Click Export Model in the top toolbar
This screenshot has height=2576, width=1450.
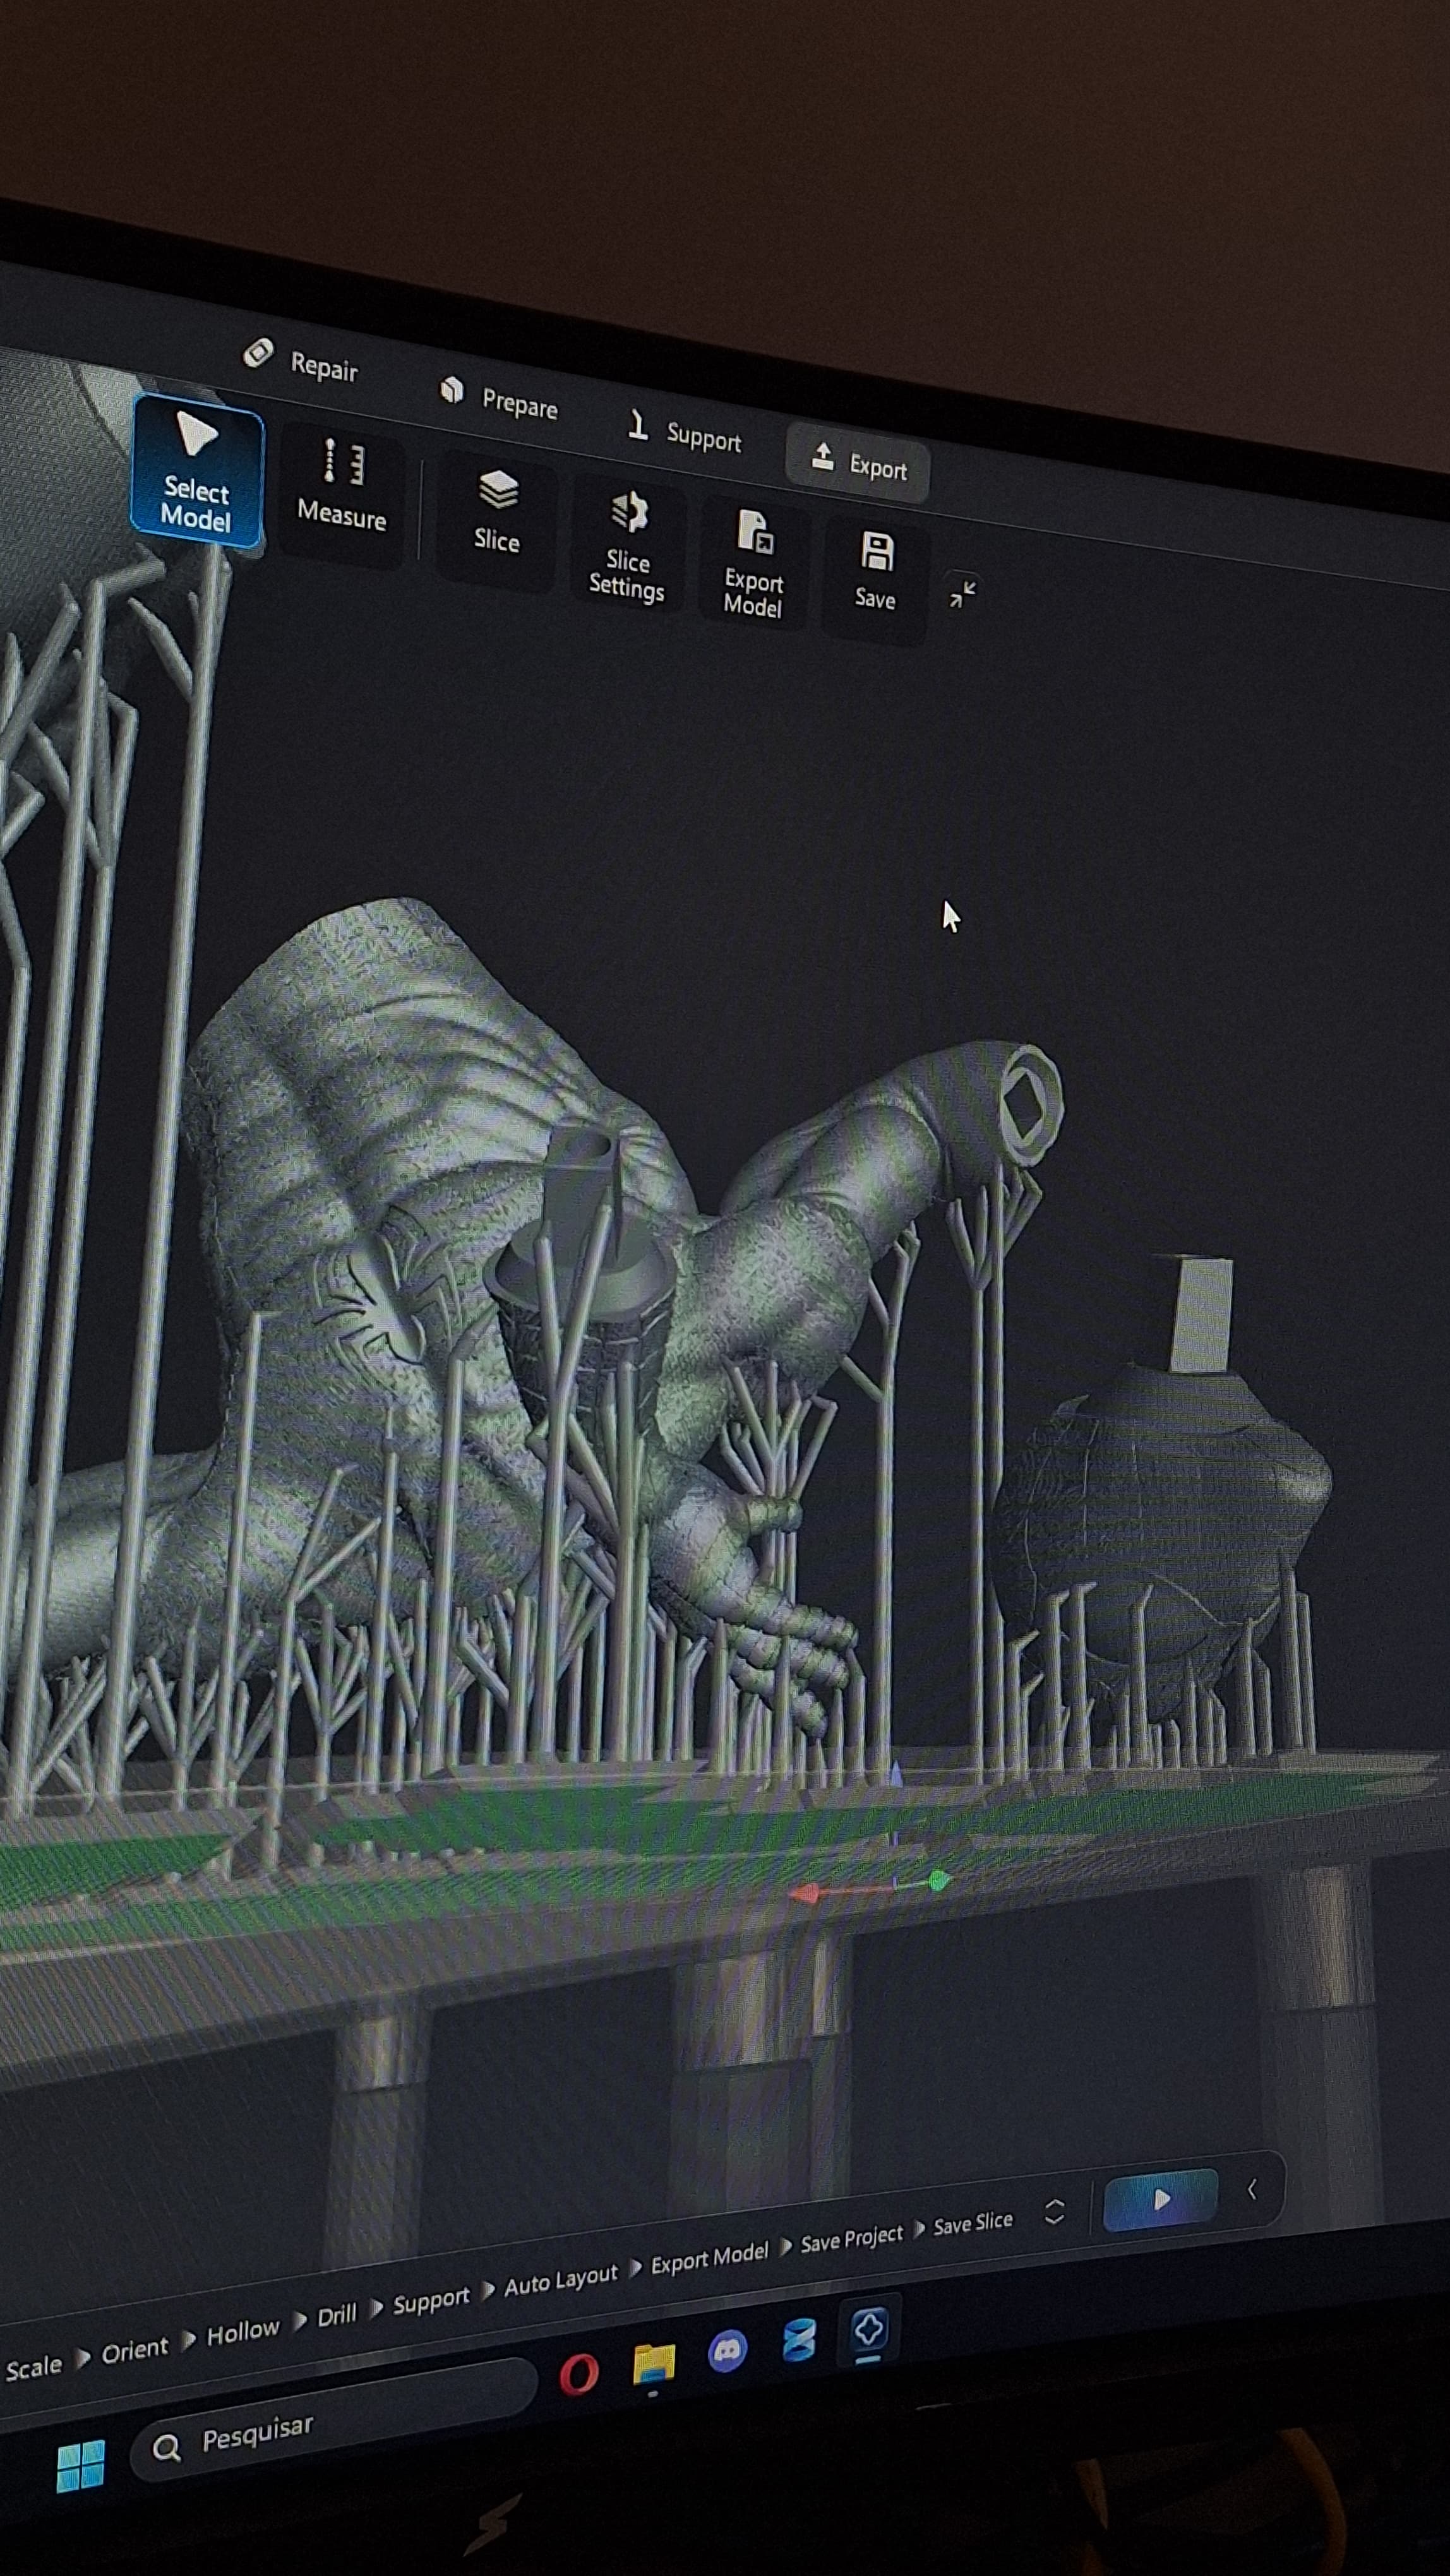[753, 564]
